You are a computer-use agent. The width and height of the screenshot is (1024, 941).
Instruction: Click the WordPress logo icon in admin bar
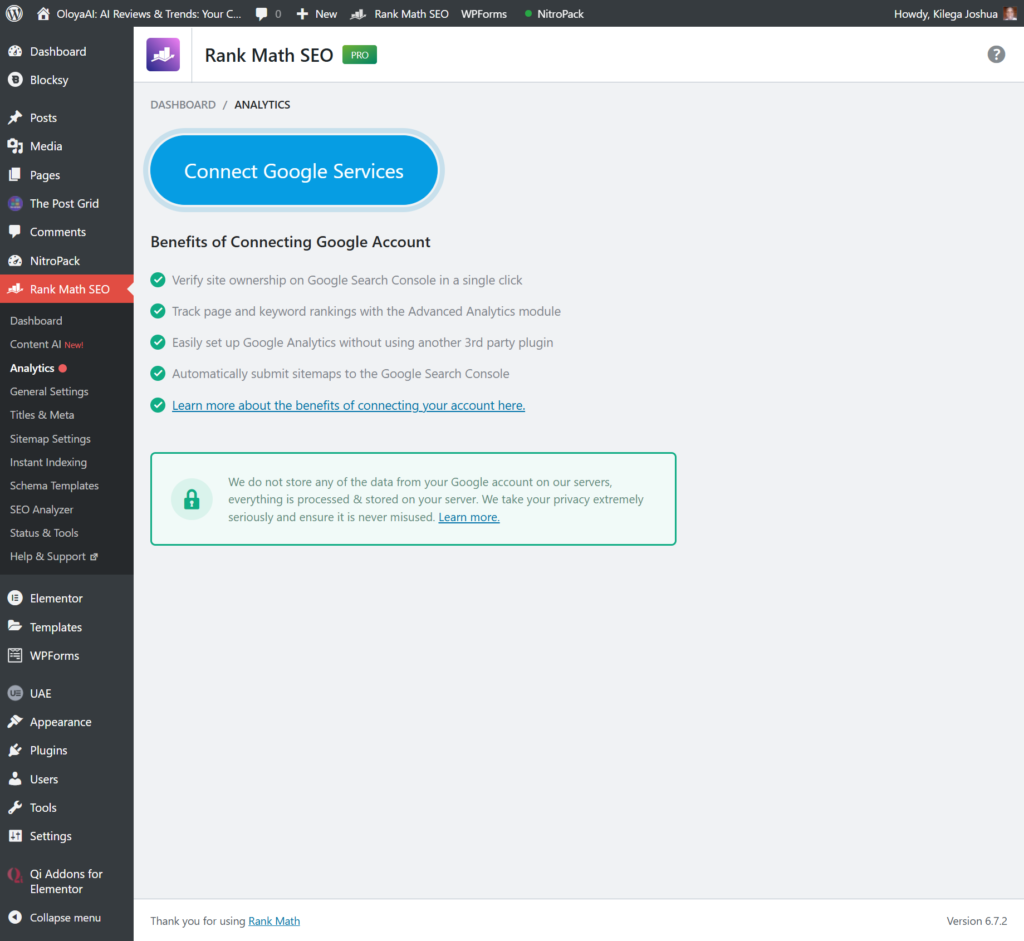coord(14,14)
